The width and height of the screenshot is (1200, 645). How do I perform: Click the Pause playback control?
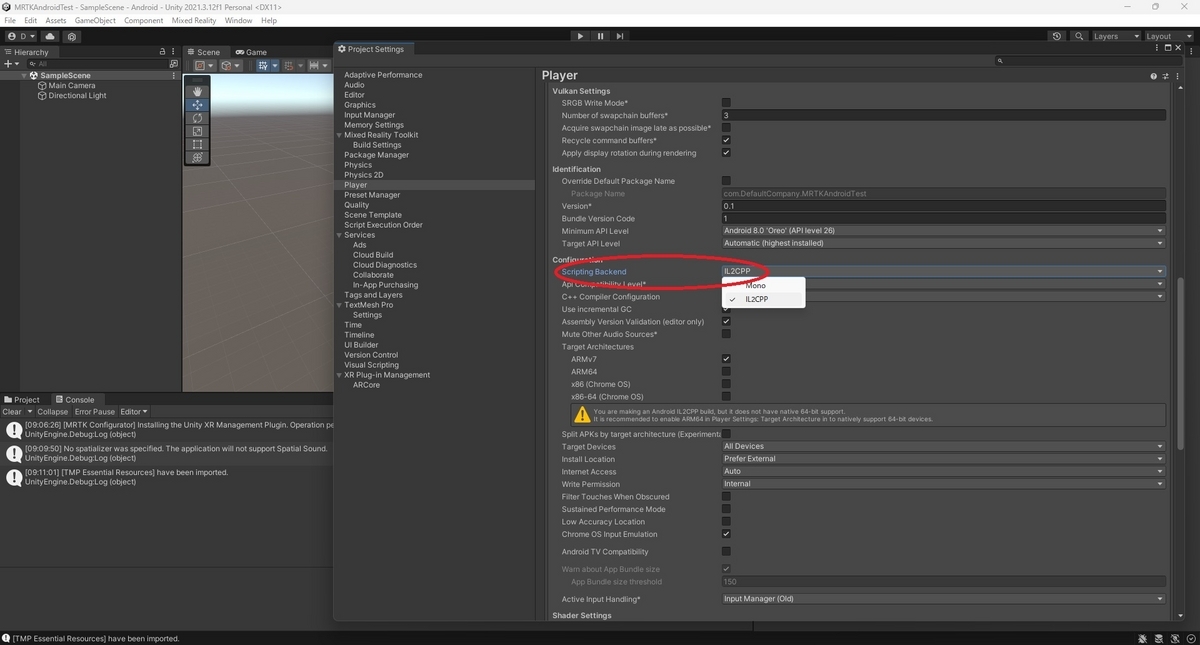click(x=600, y=36)
